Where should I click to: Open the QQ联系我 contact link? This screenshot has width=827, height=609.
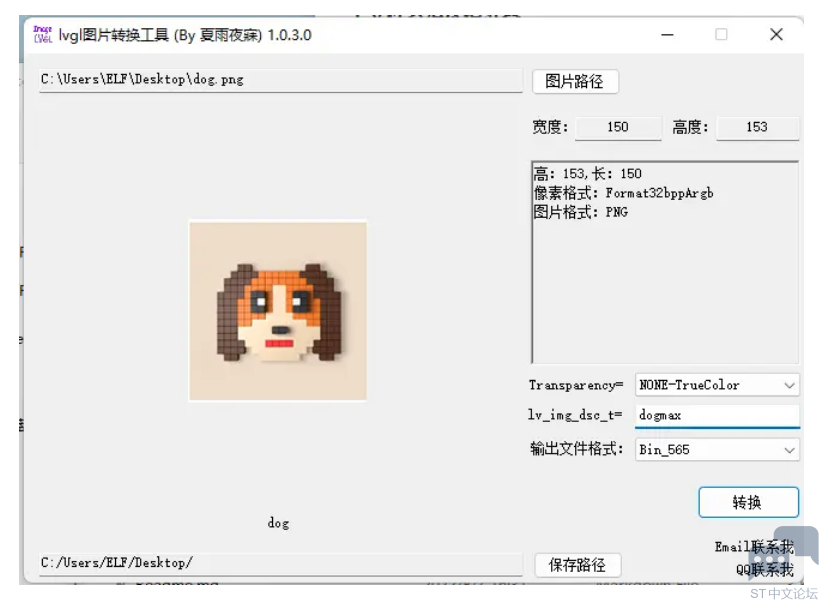764,570
